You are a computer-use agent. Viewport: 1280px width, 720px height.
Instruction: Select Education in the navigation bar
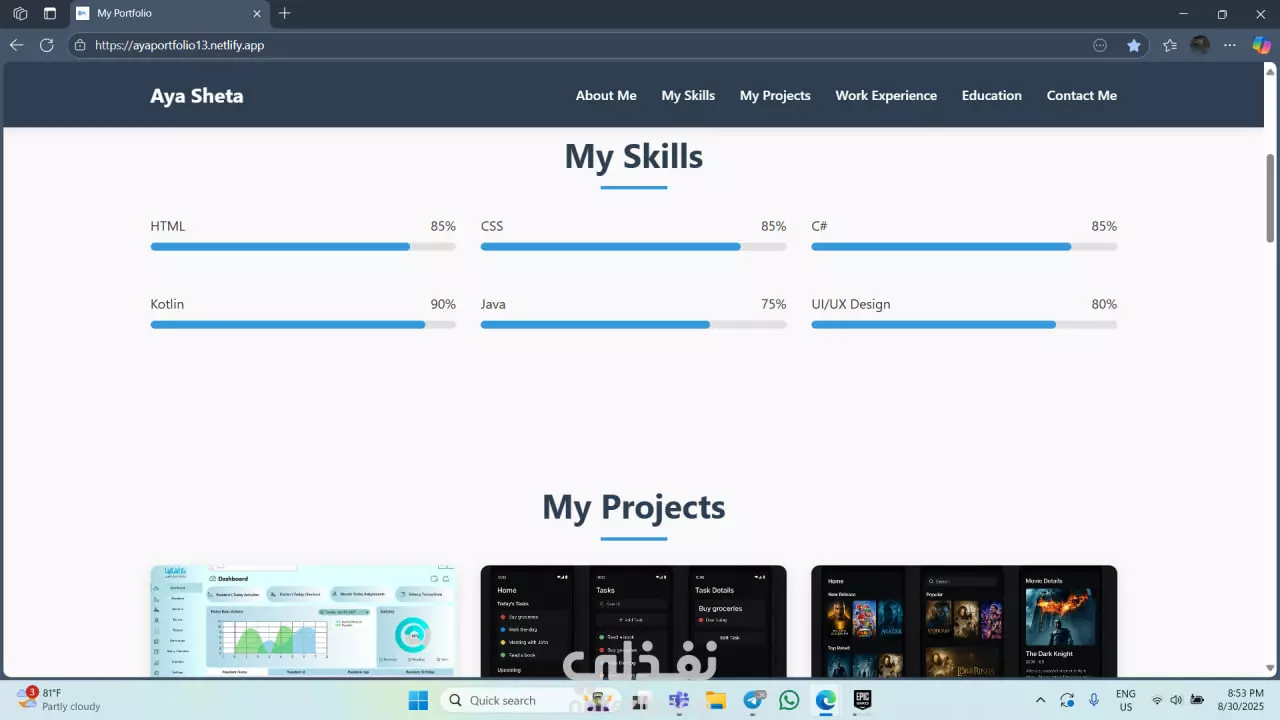point(992,96)
